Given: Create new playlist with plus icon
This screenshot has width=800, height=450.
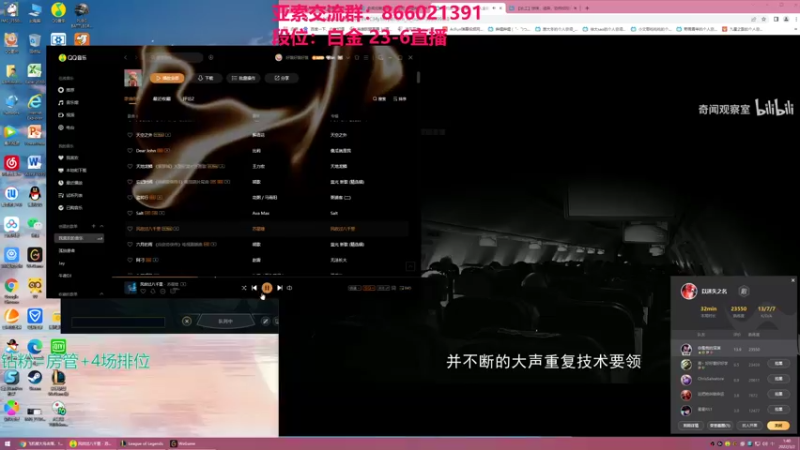Looking at the screenshot, I should point(93,226).
